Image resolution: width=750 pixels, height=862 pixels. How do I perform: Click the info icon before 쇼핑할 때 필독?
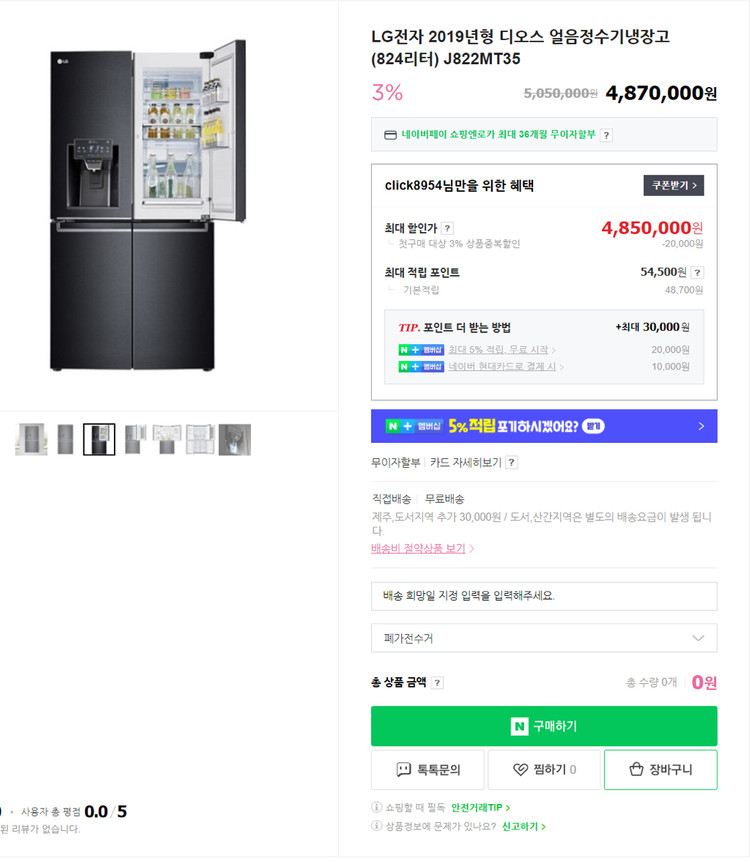click(x=375, y=805)
